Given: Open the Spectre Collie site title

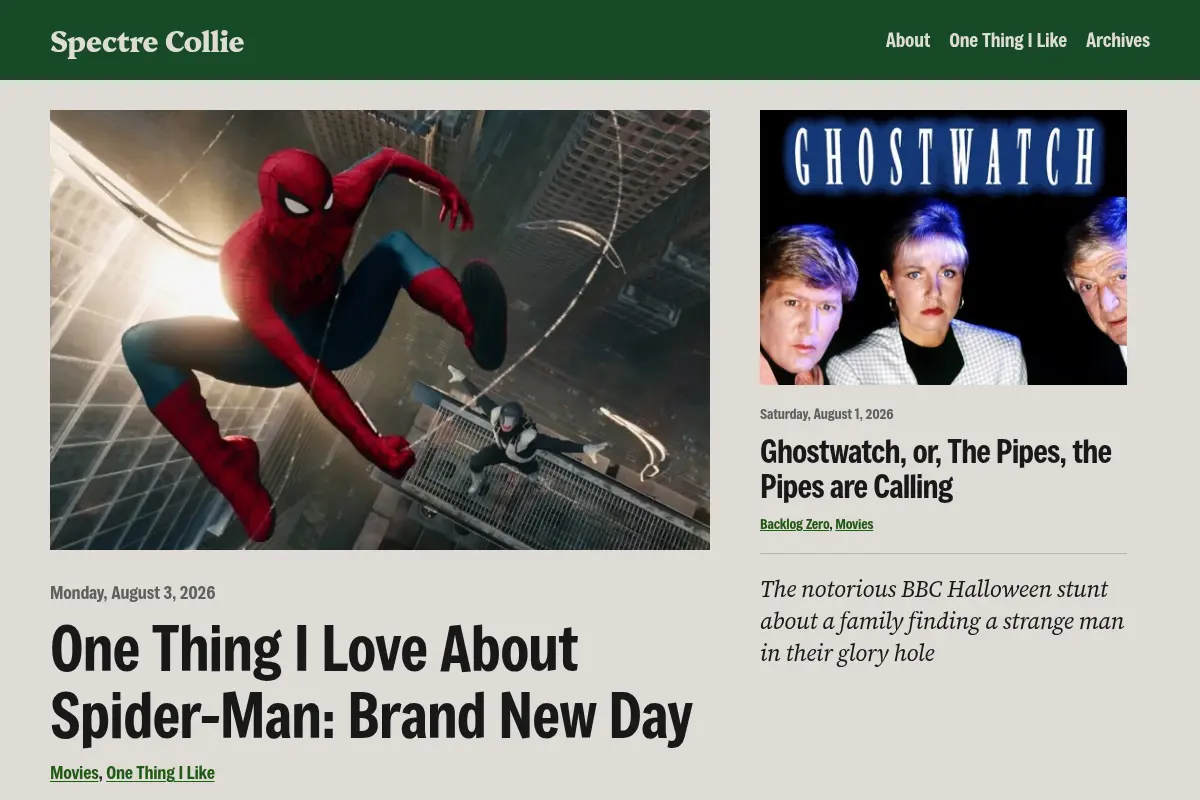Looking at the screenshot, I should 147,41.
